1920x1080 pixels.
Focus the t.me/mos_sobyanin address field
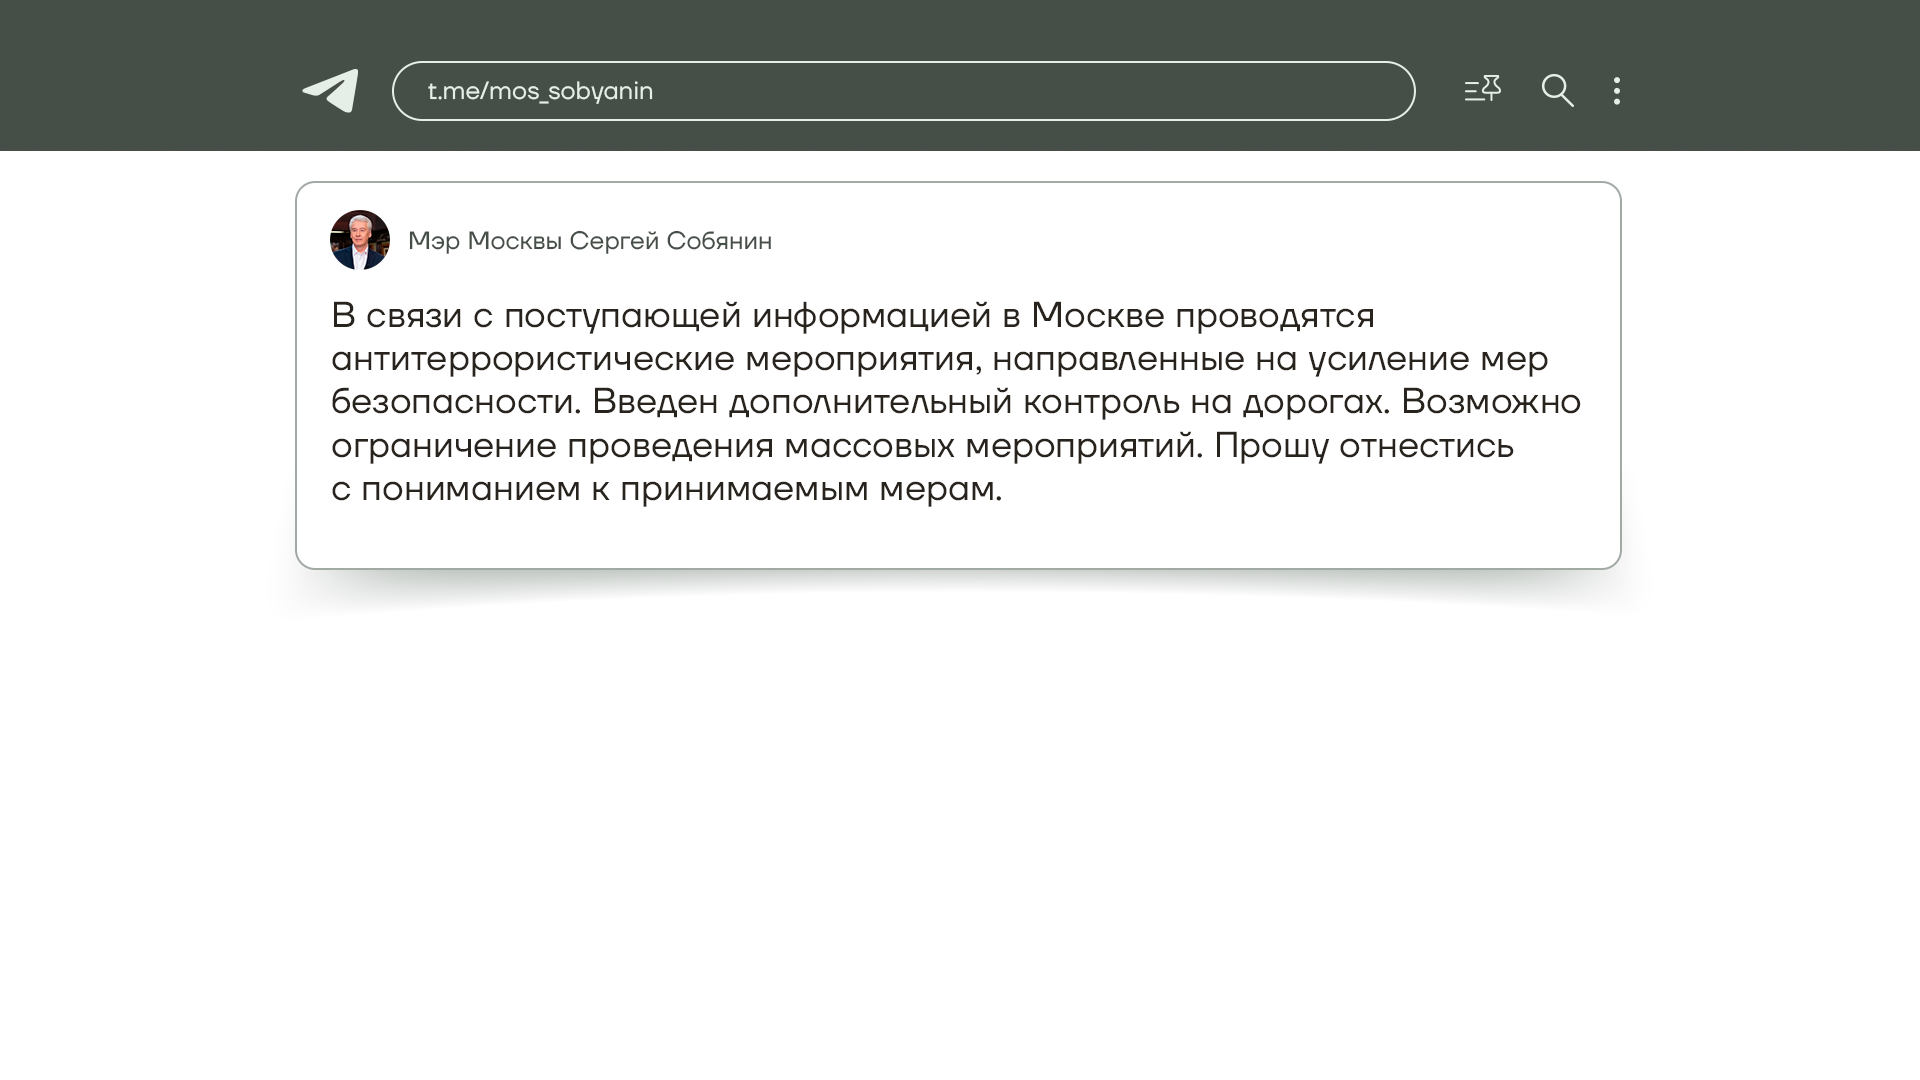pos(902,91)
